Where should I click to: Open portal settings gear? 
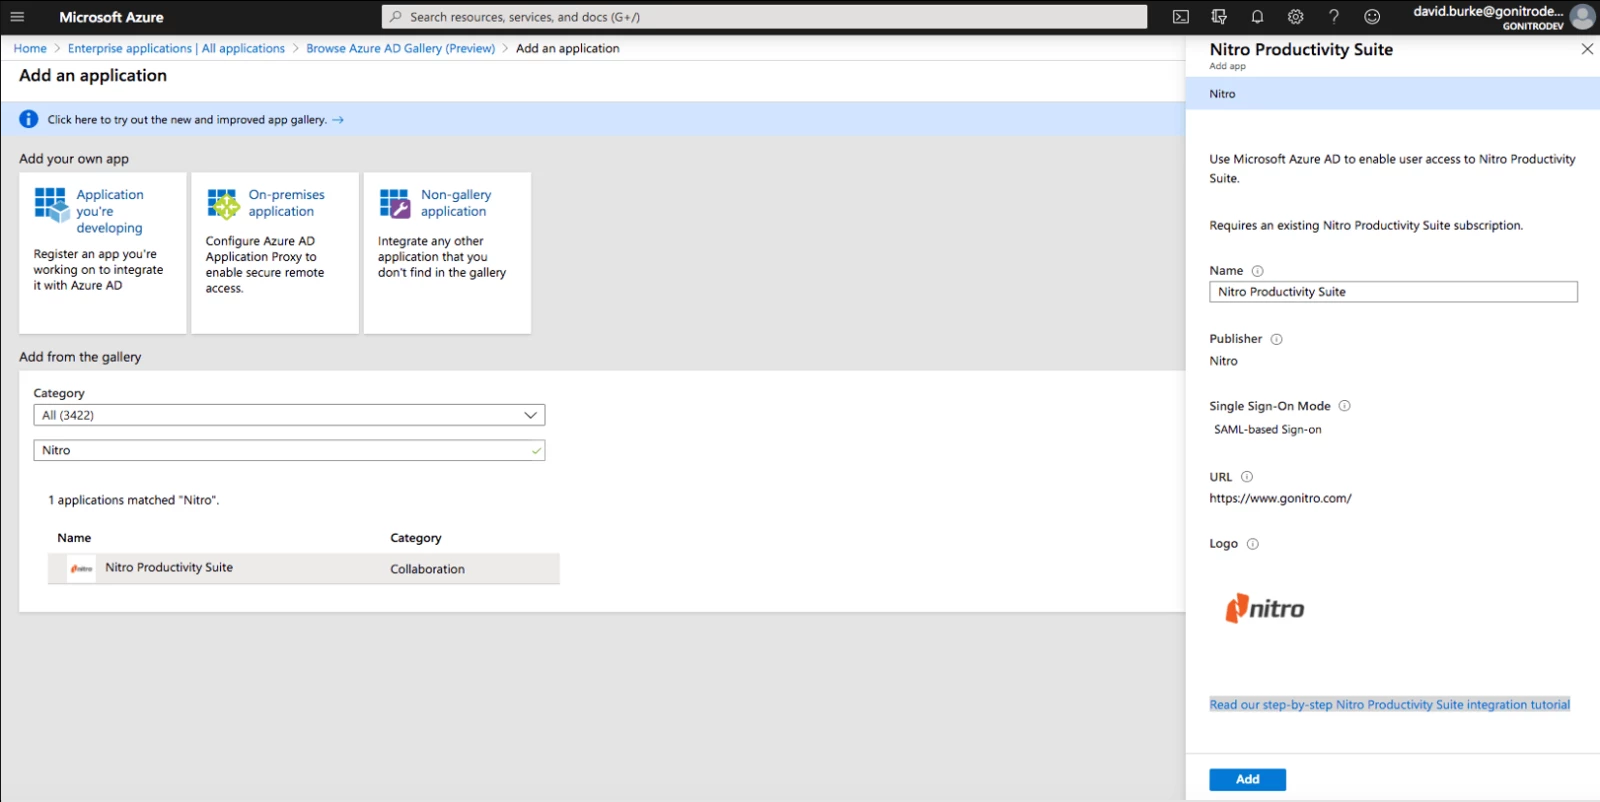1295,17
